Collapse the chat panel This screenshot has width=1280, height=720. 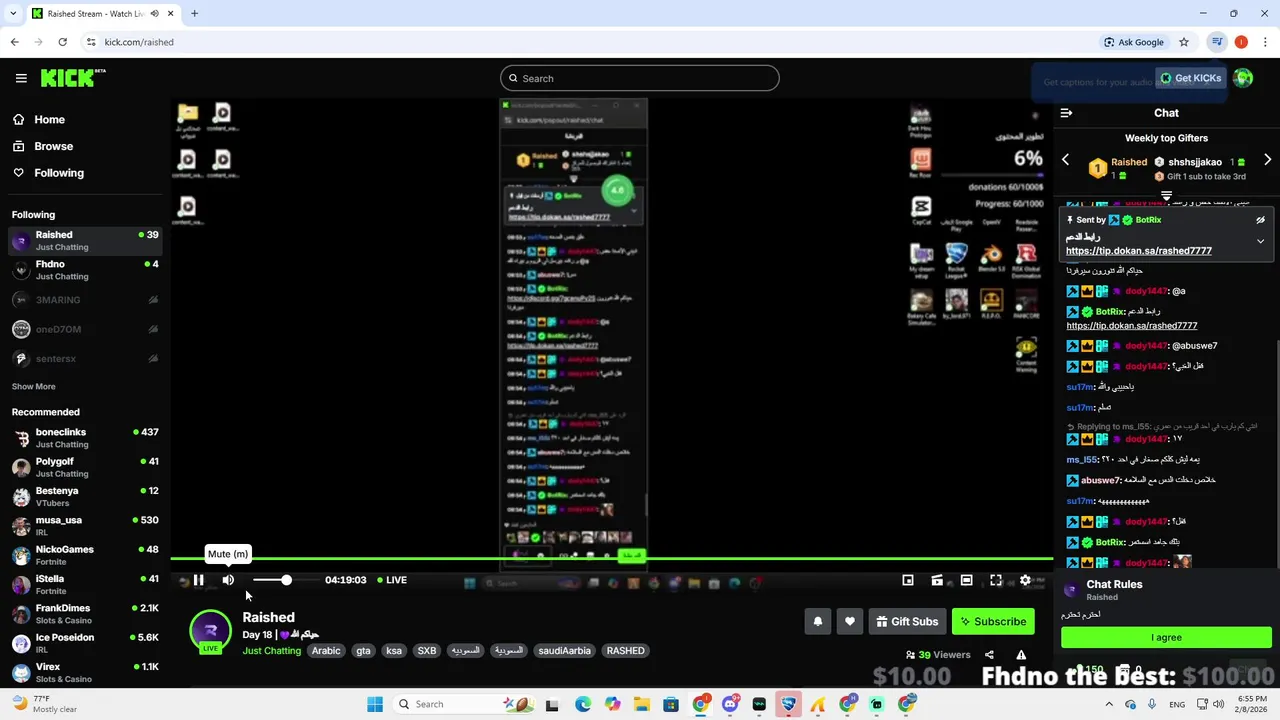click(x=1066, y=113)
